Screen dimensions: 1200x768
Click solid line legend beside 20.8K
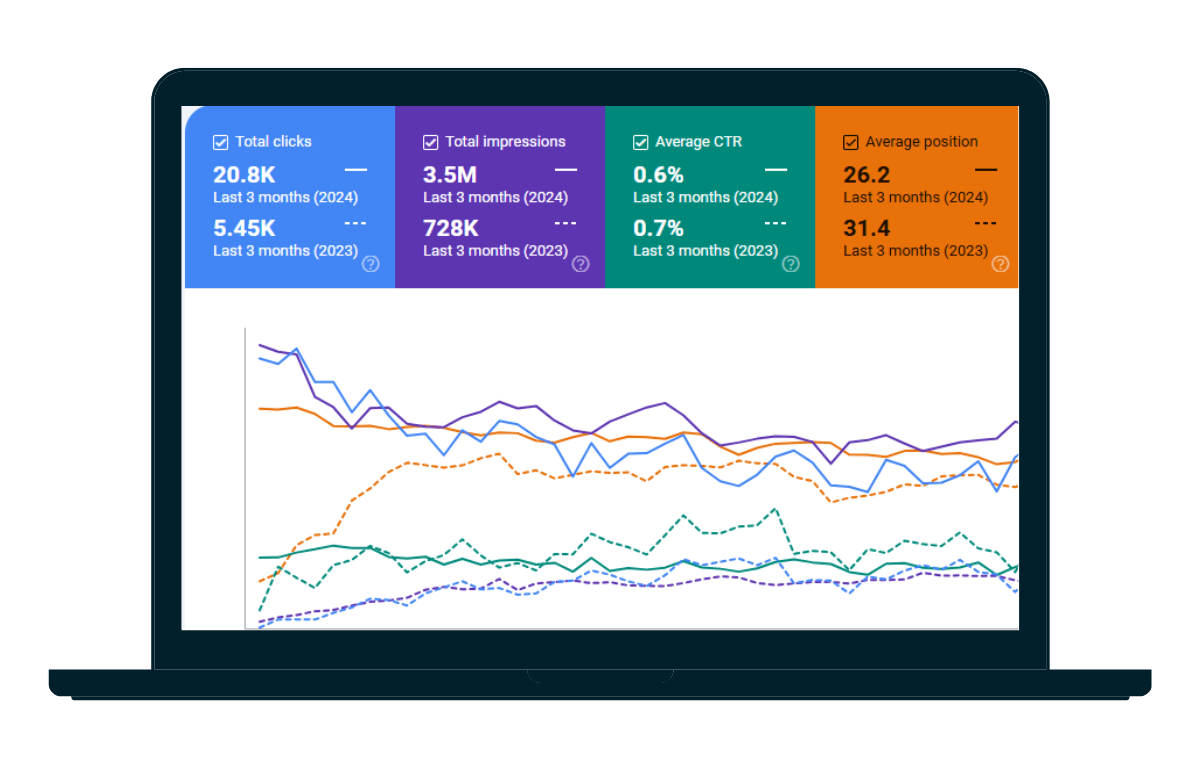pos(356,171)
